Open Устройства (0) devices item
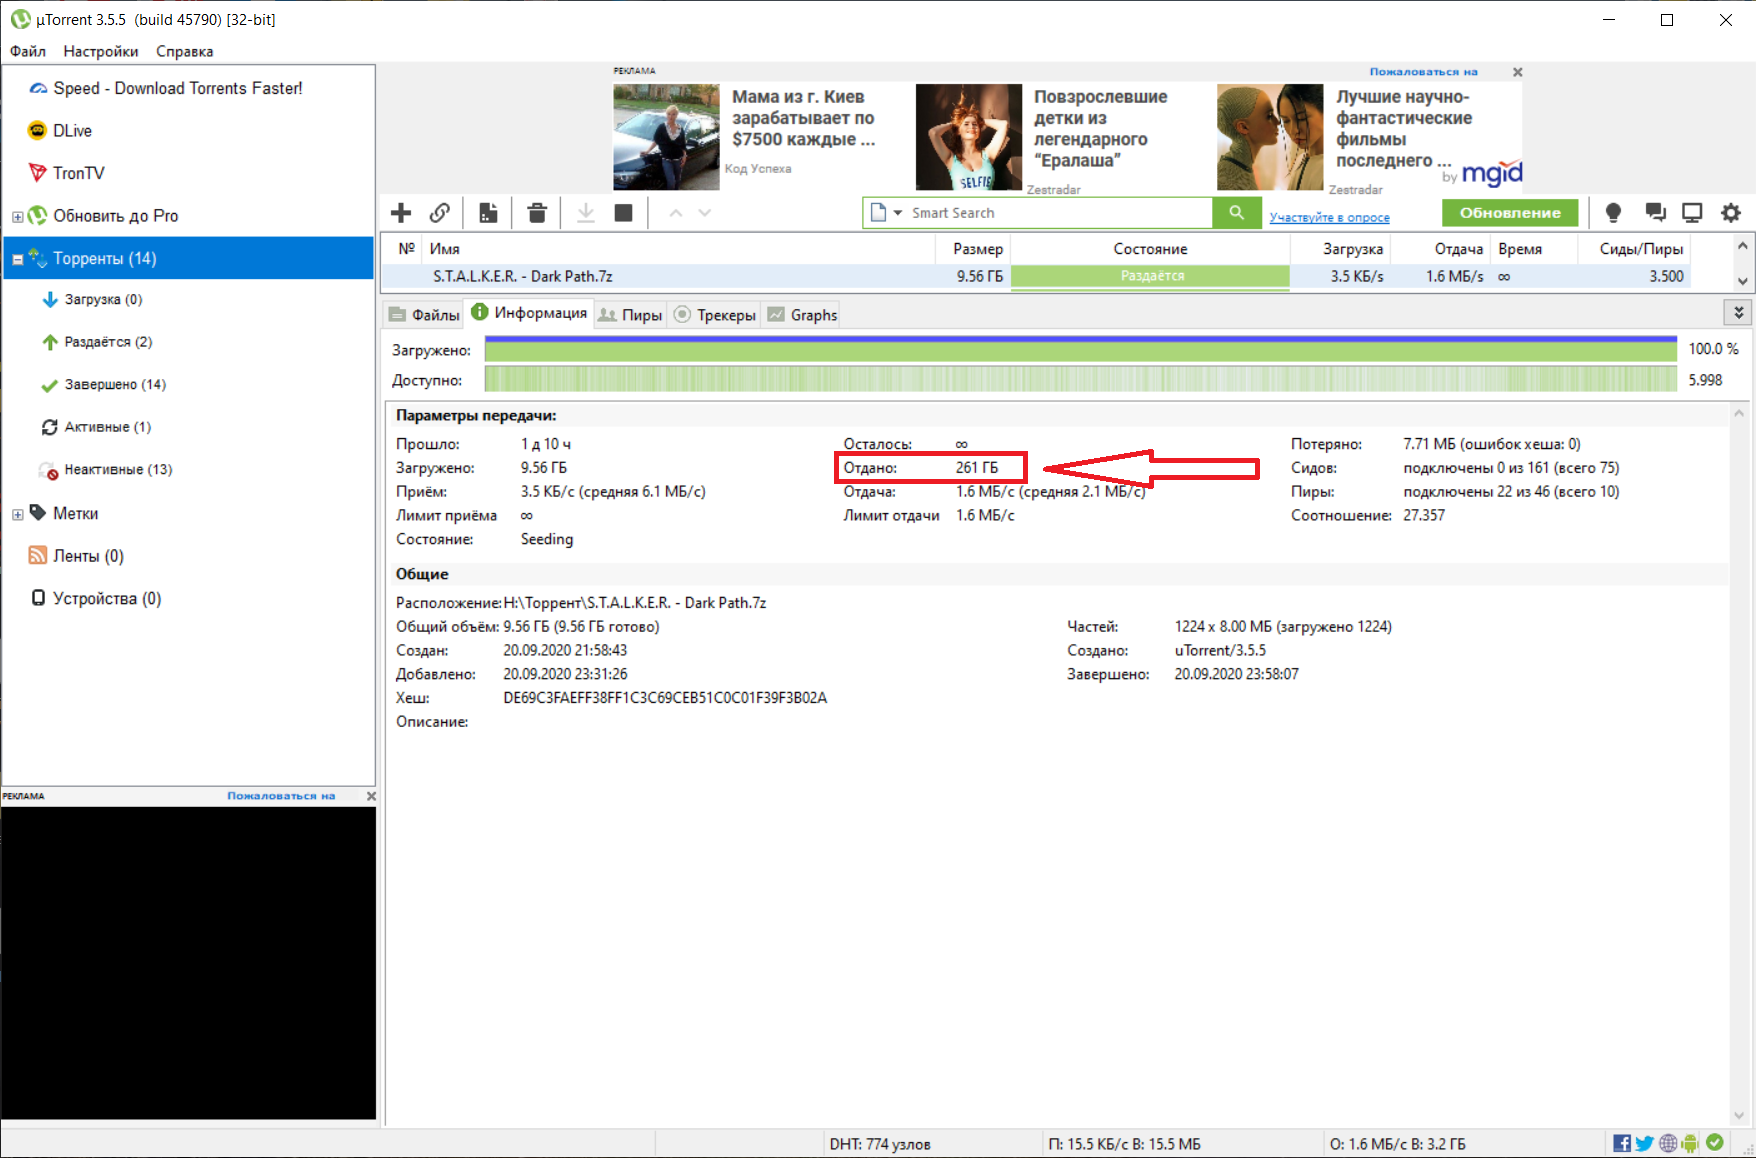 tap(107, 599)
